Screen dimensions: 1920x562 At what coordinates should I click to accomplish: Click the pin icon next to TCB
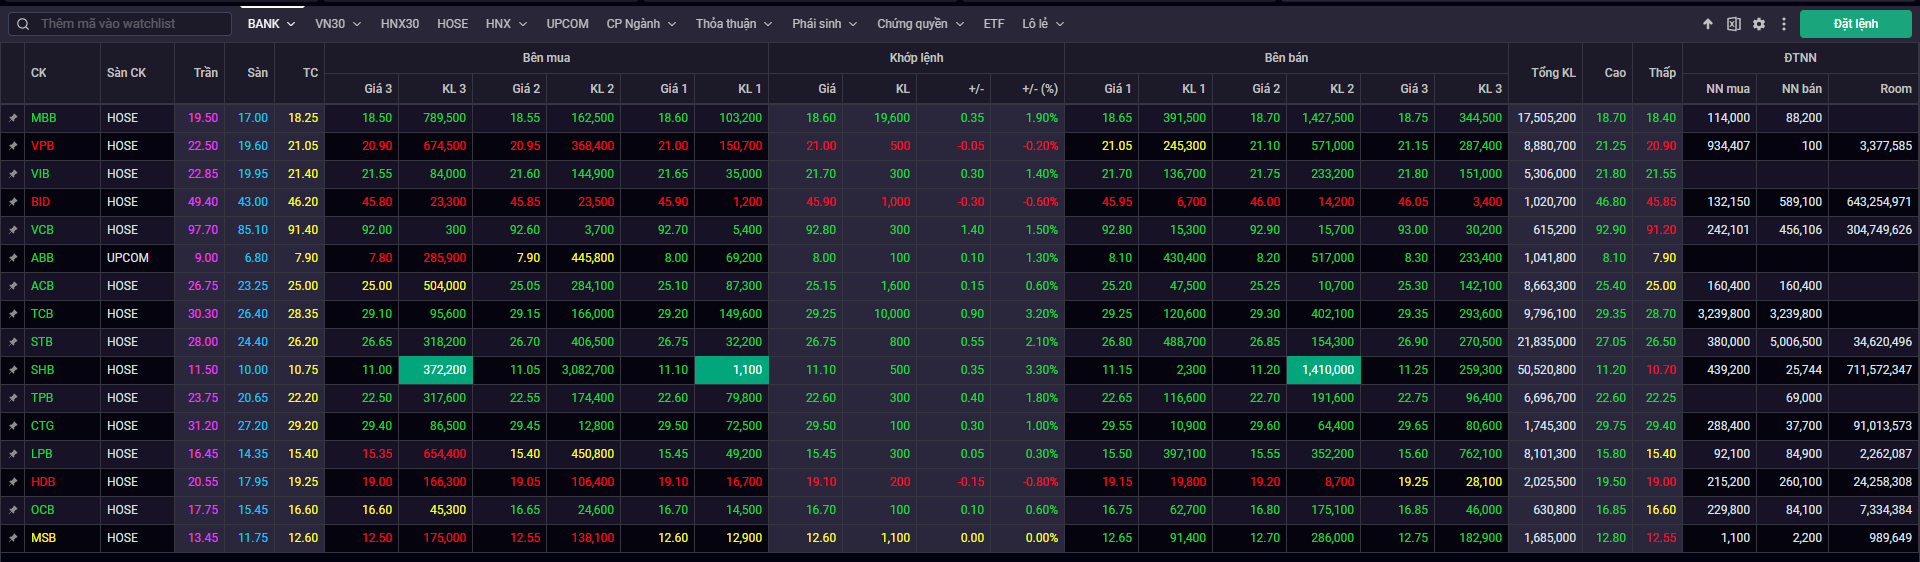click(x=13, y=314)
